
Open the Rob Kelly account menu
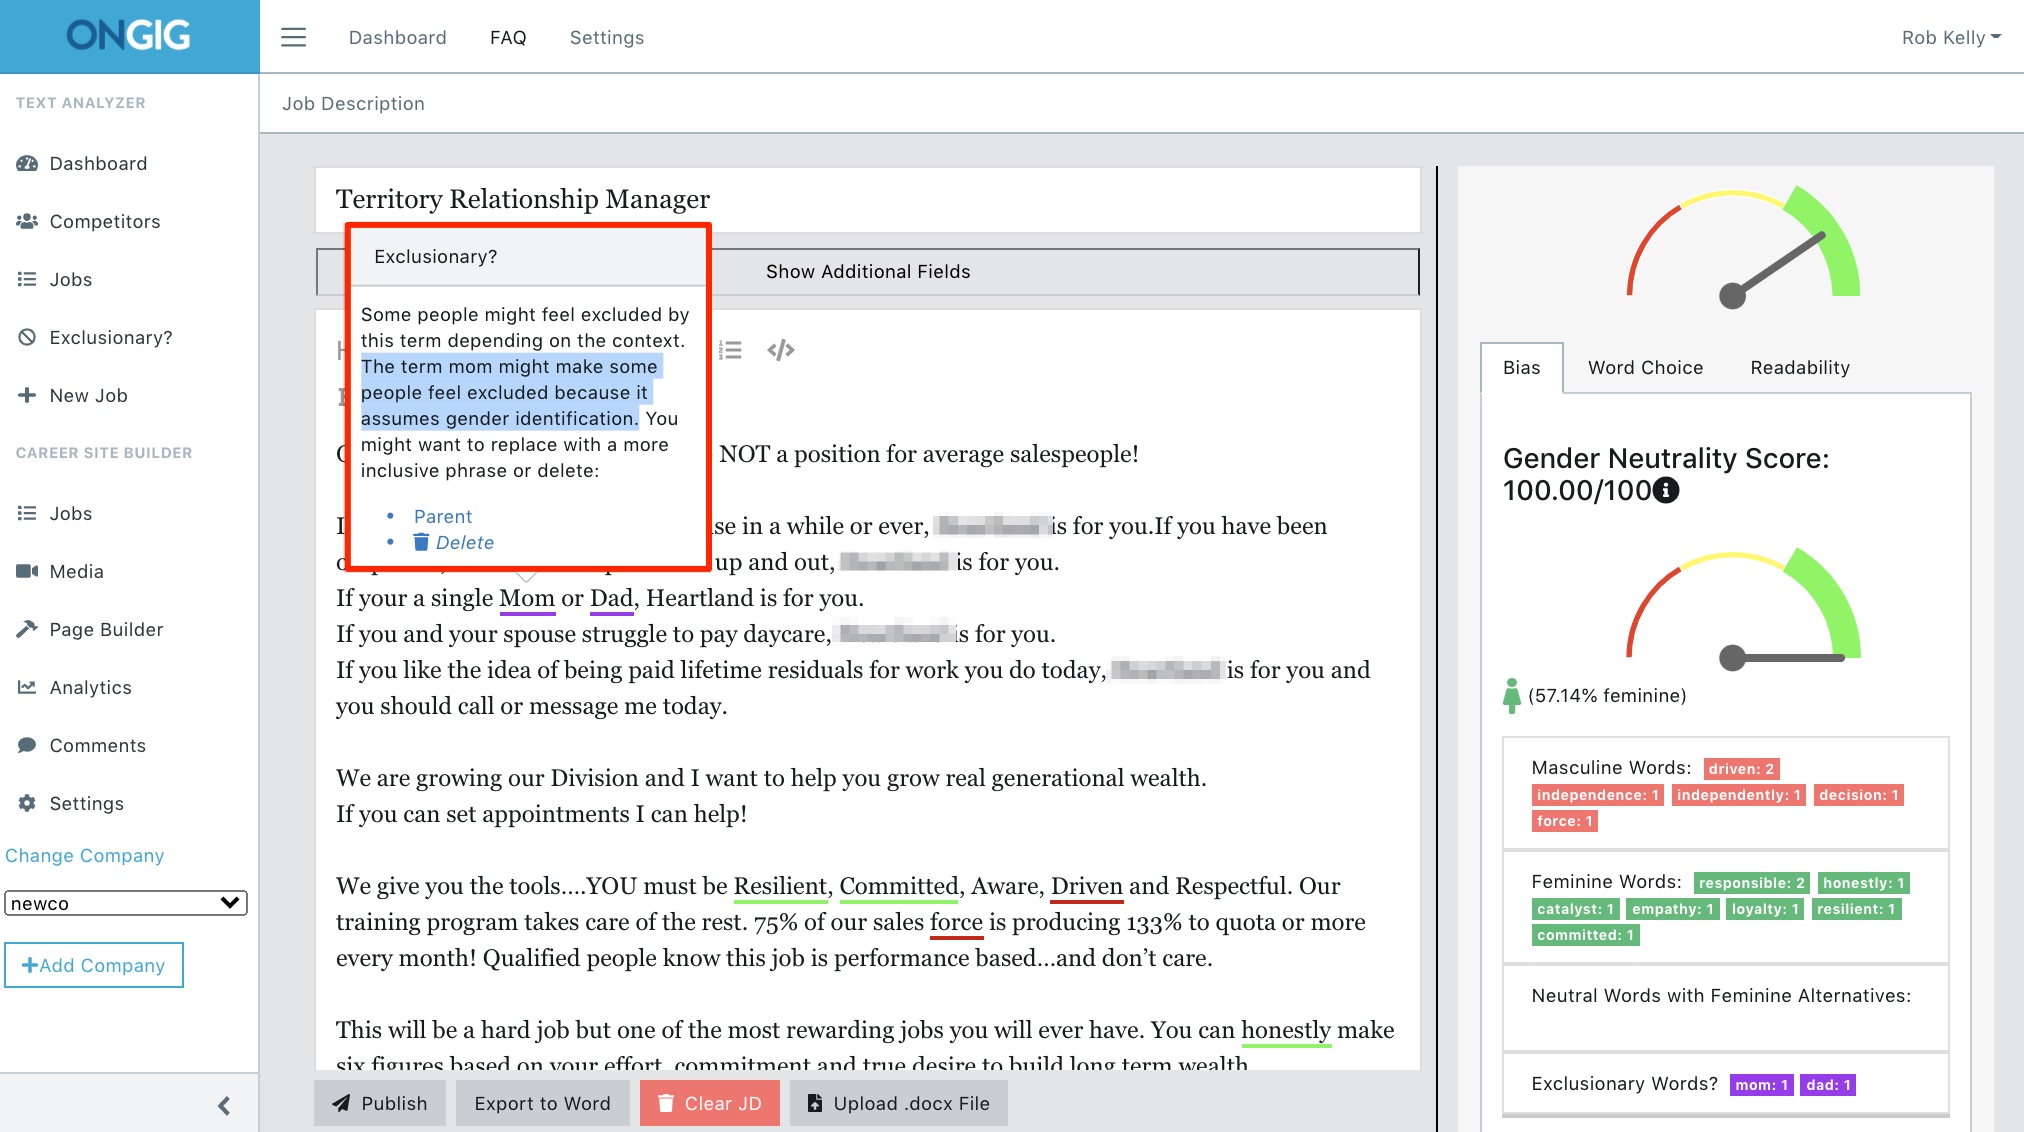click(x=1949, y=37)
